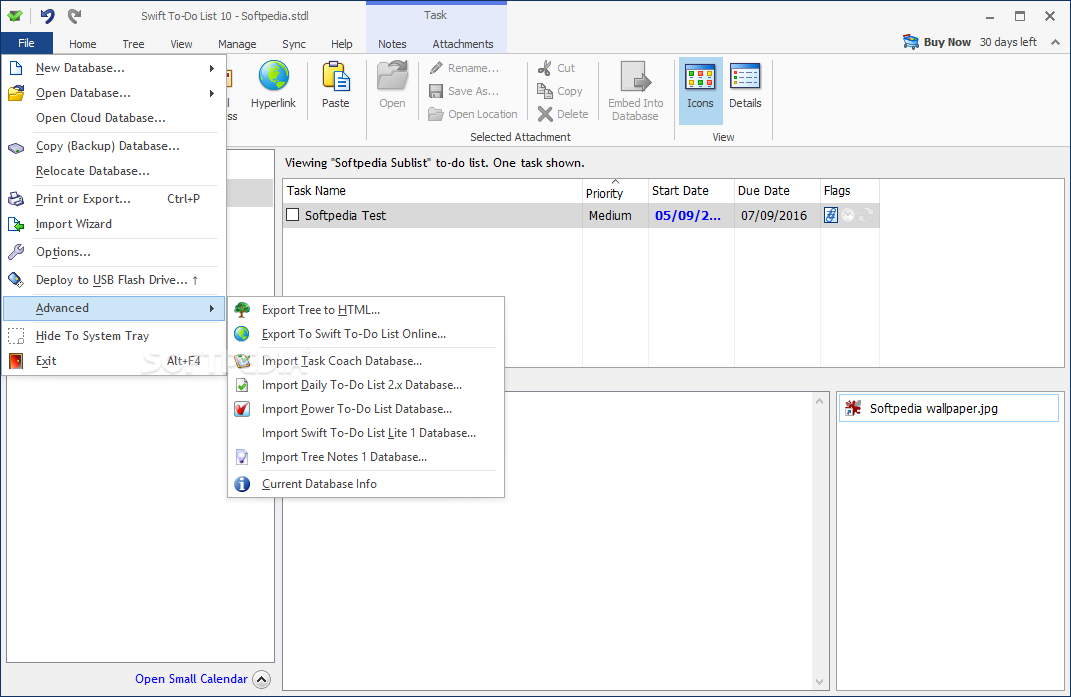Open the Help ribbon tab
Image resolution: width=1071 pixels, height=697 pixels.
pyautogui.click(x=342, y=44)
